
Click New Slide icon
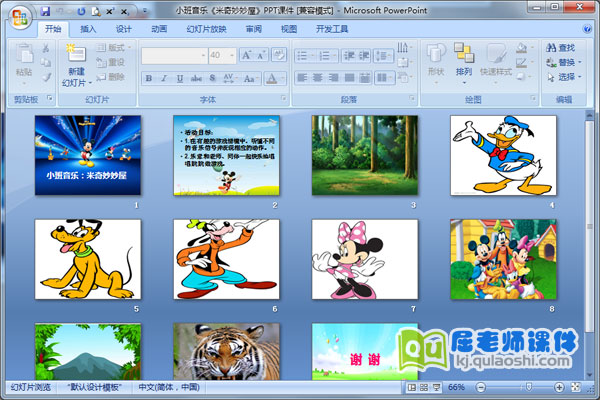tap(77, 53)
